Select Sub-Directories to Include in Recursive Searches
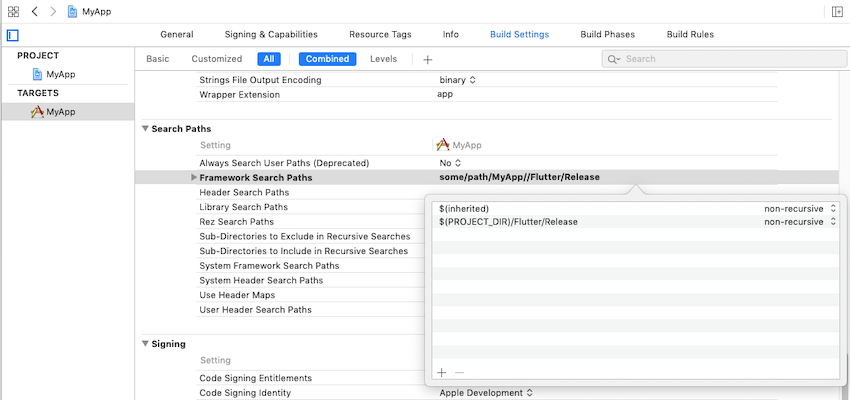Viewport: 850px width, 400px height. point(304,251)
